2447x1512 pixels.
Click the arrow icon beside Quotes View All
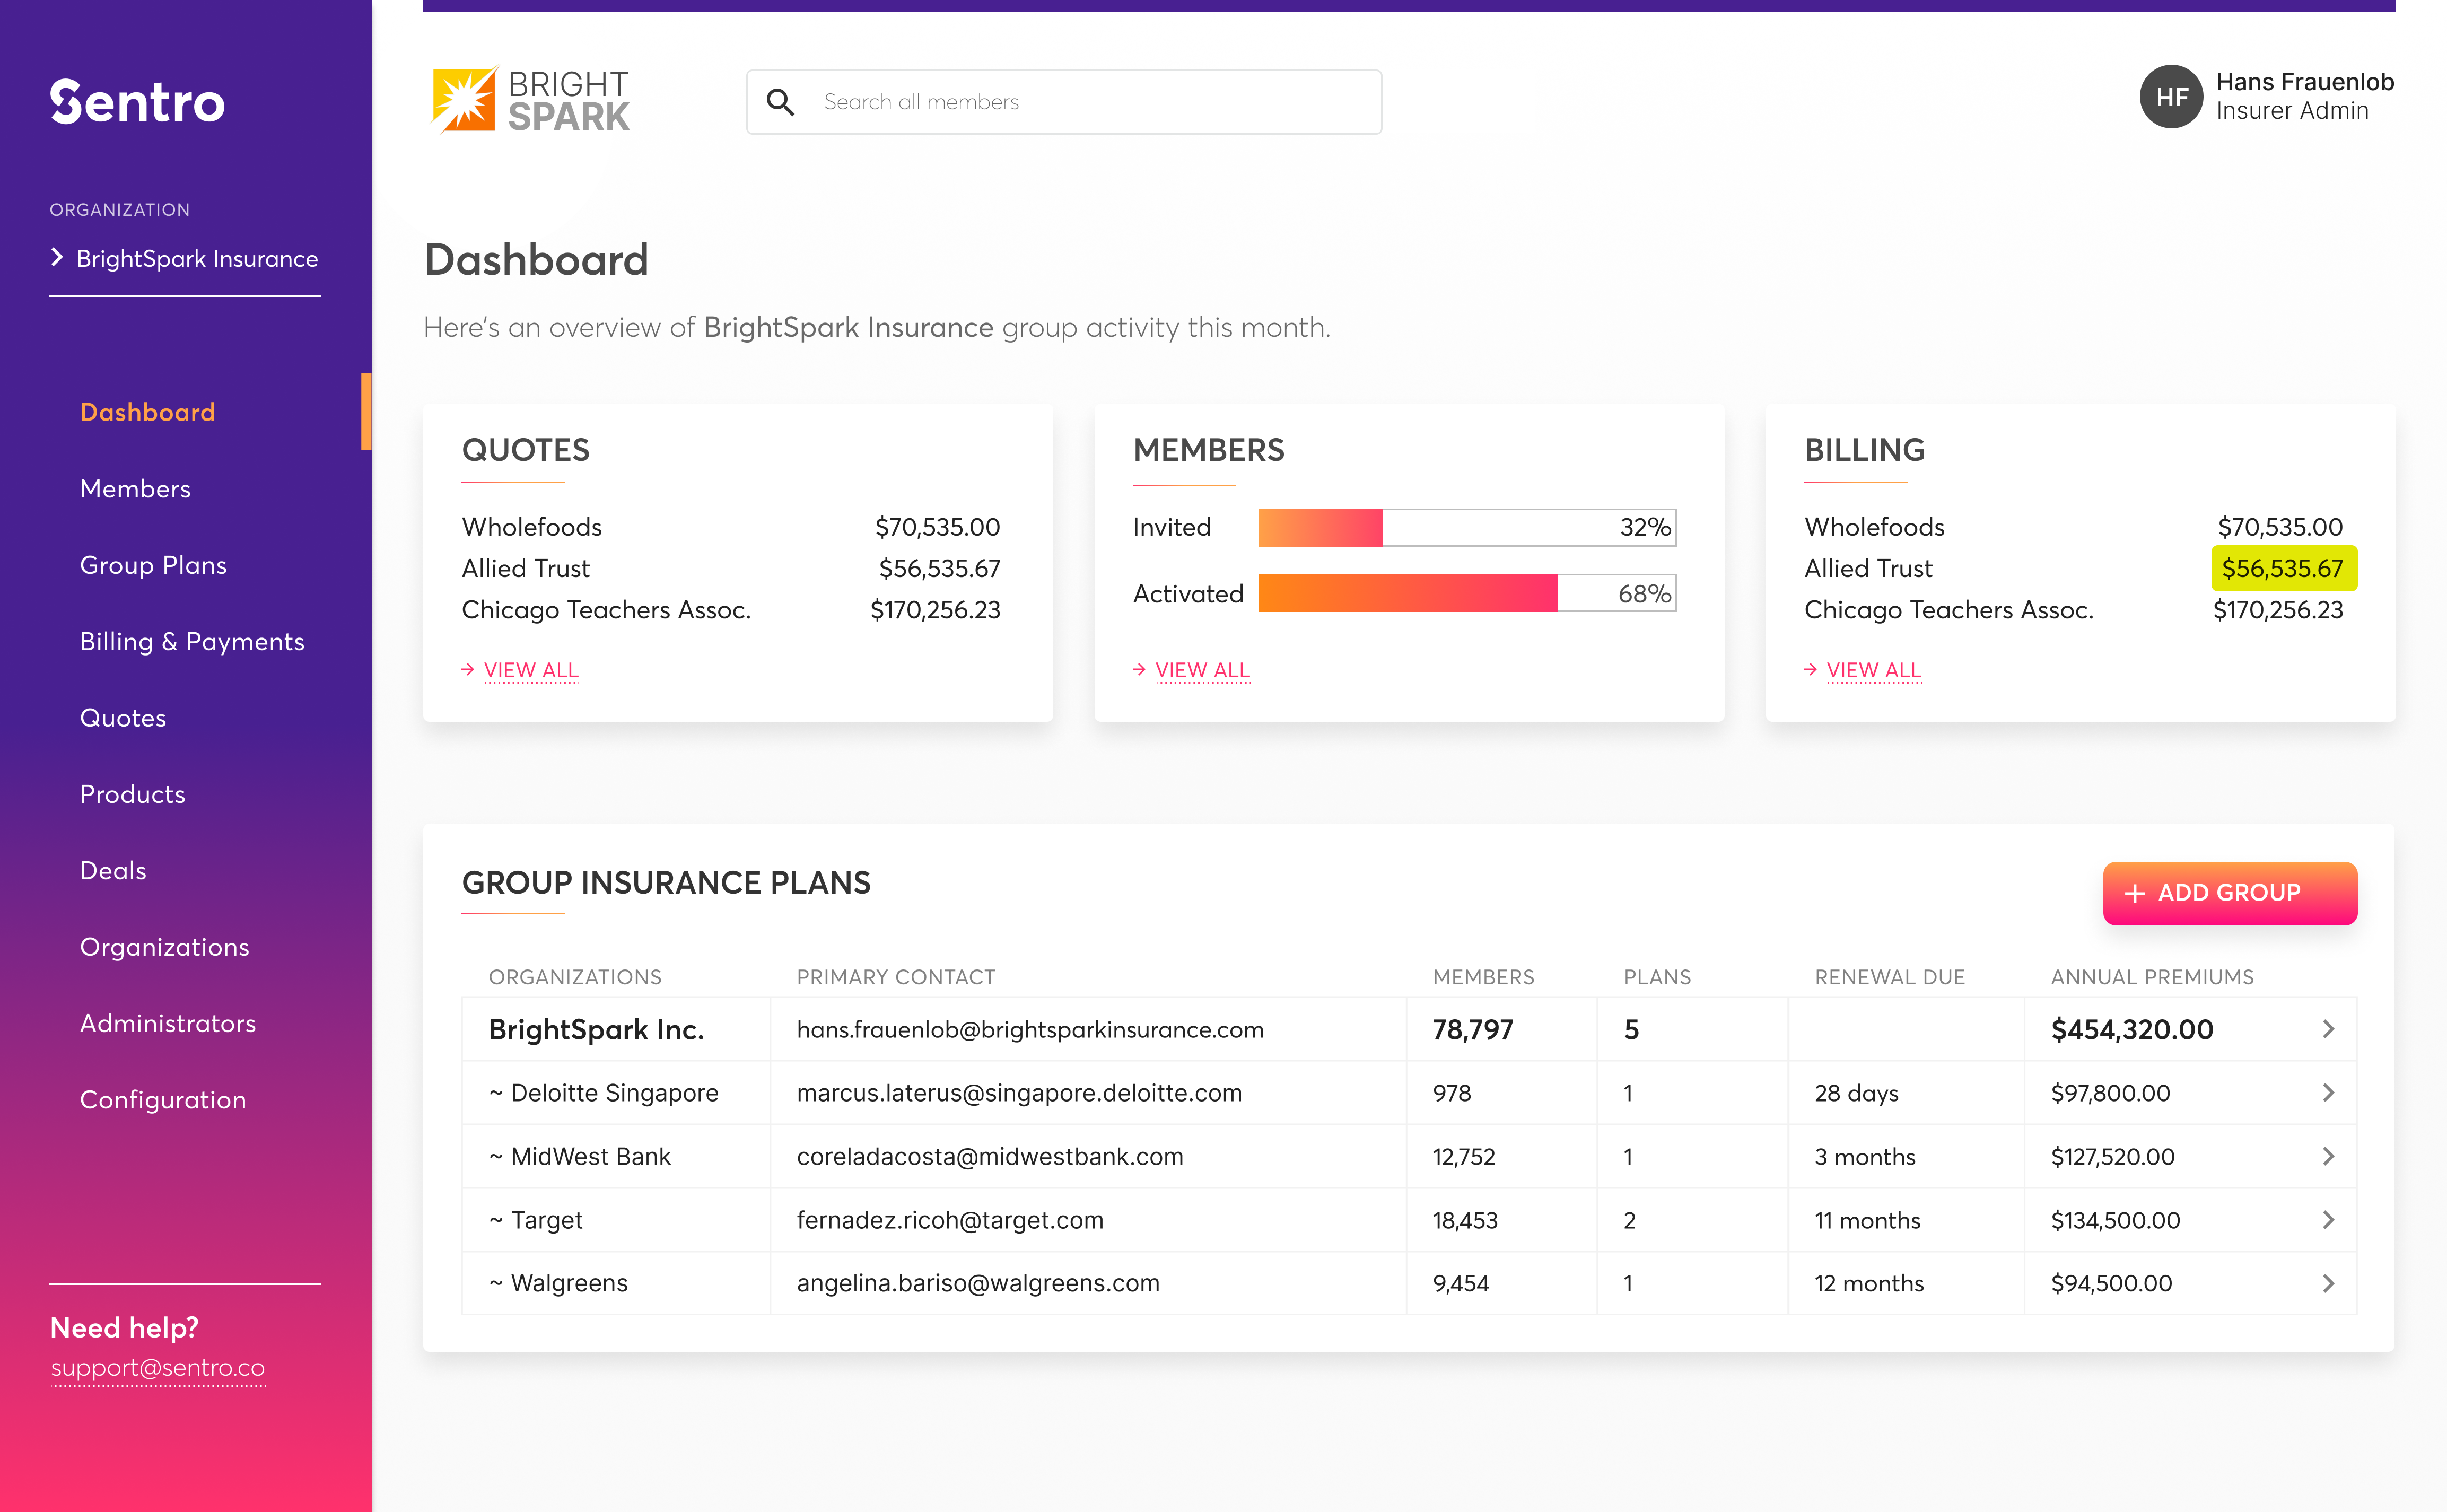click(x=468, y=669)
